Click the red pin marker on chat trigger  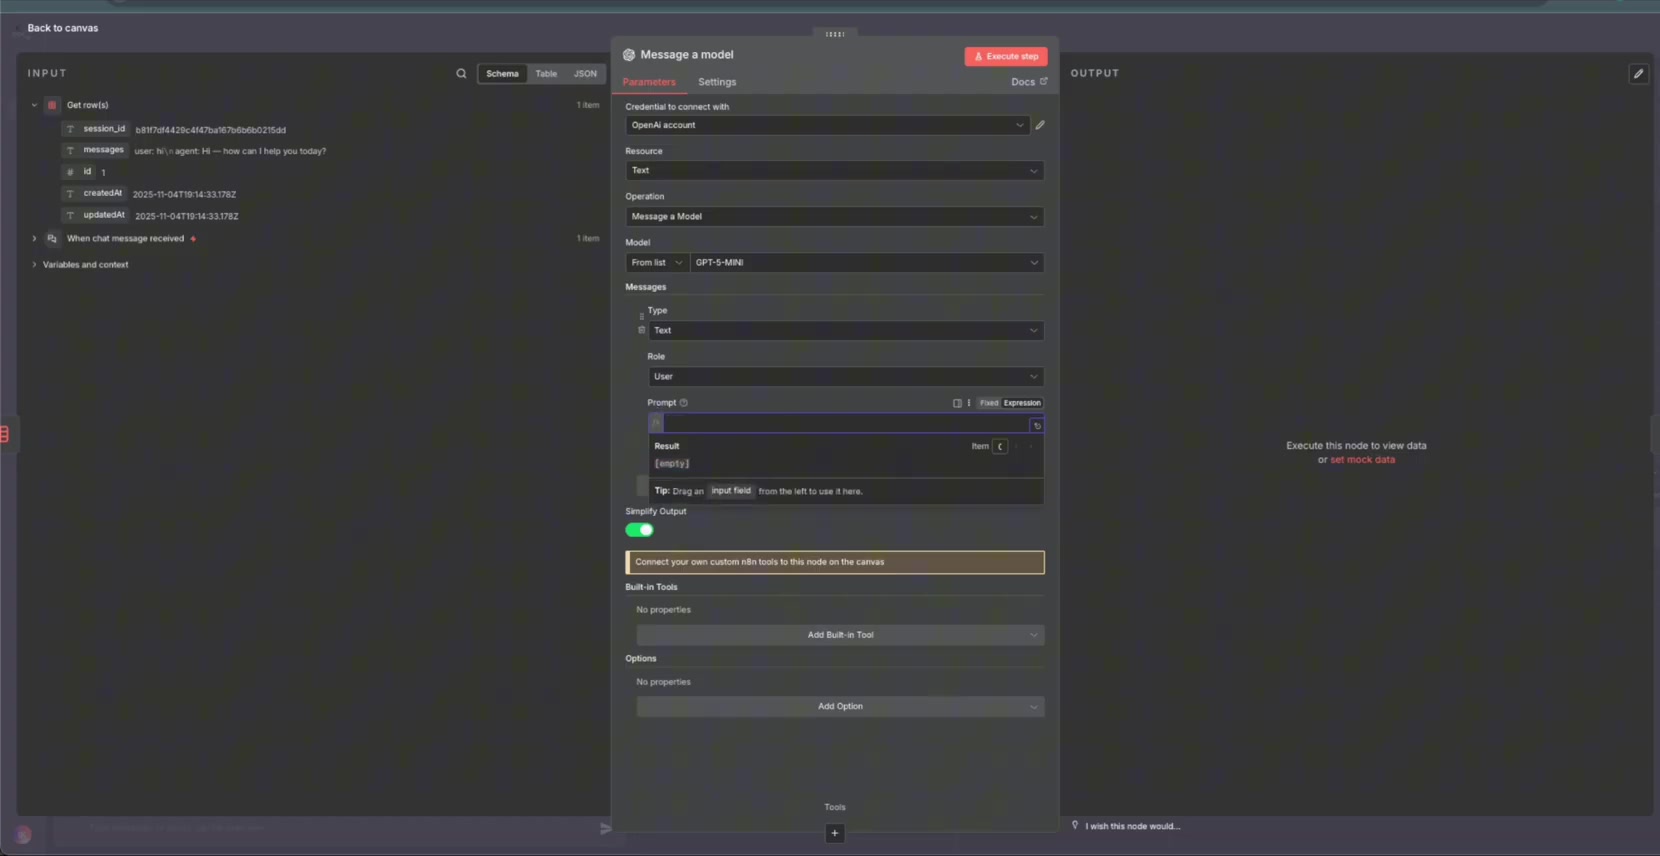point(193,239)
